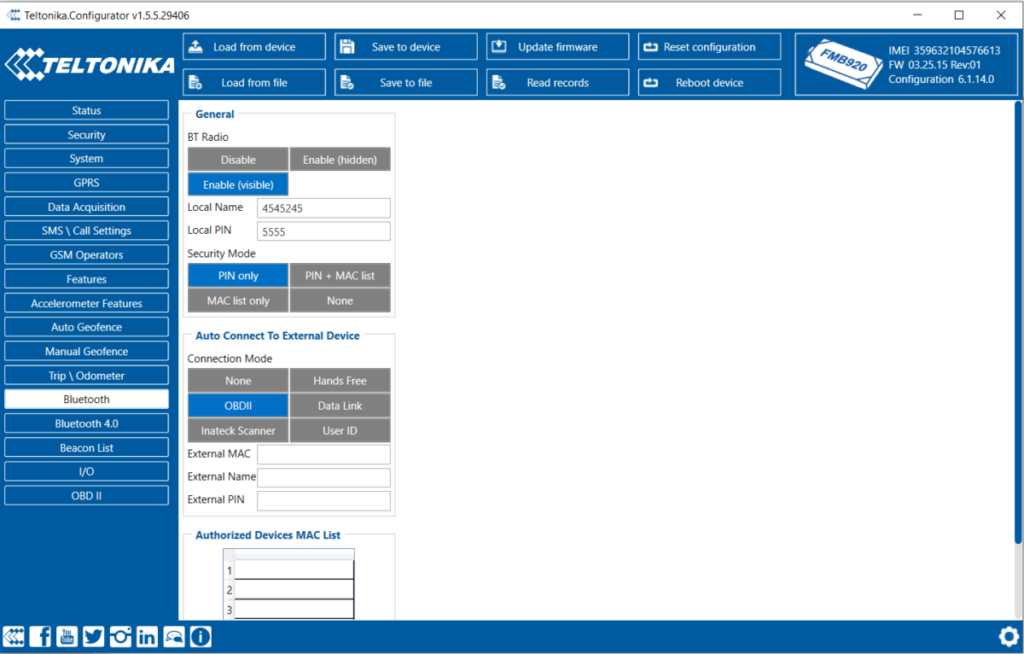This screenshot has height=654, width=1024.
Task: Click Load from file
Action: tap(254, 82)
